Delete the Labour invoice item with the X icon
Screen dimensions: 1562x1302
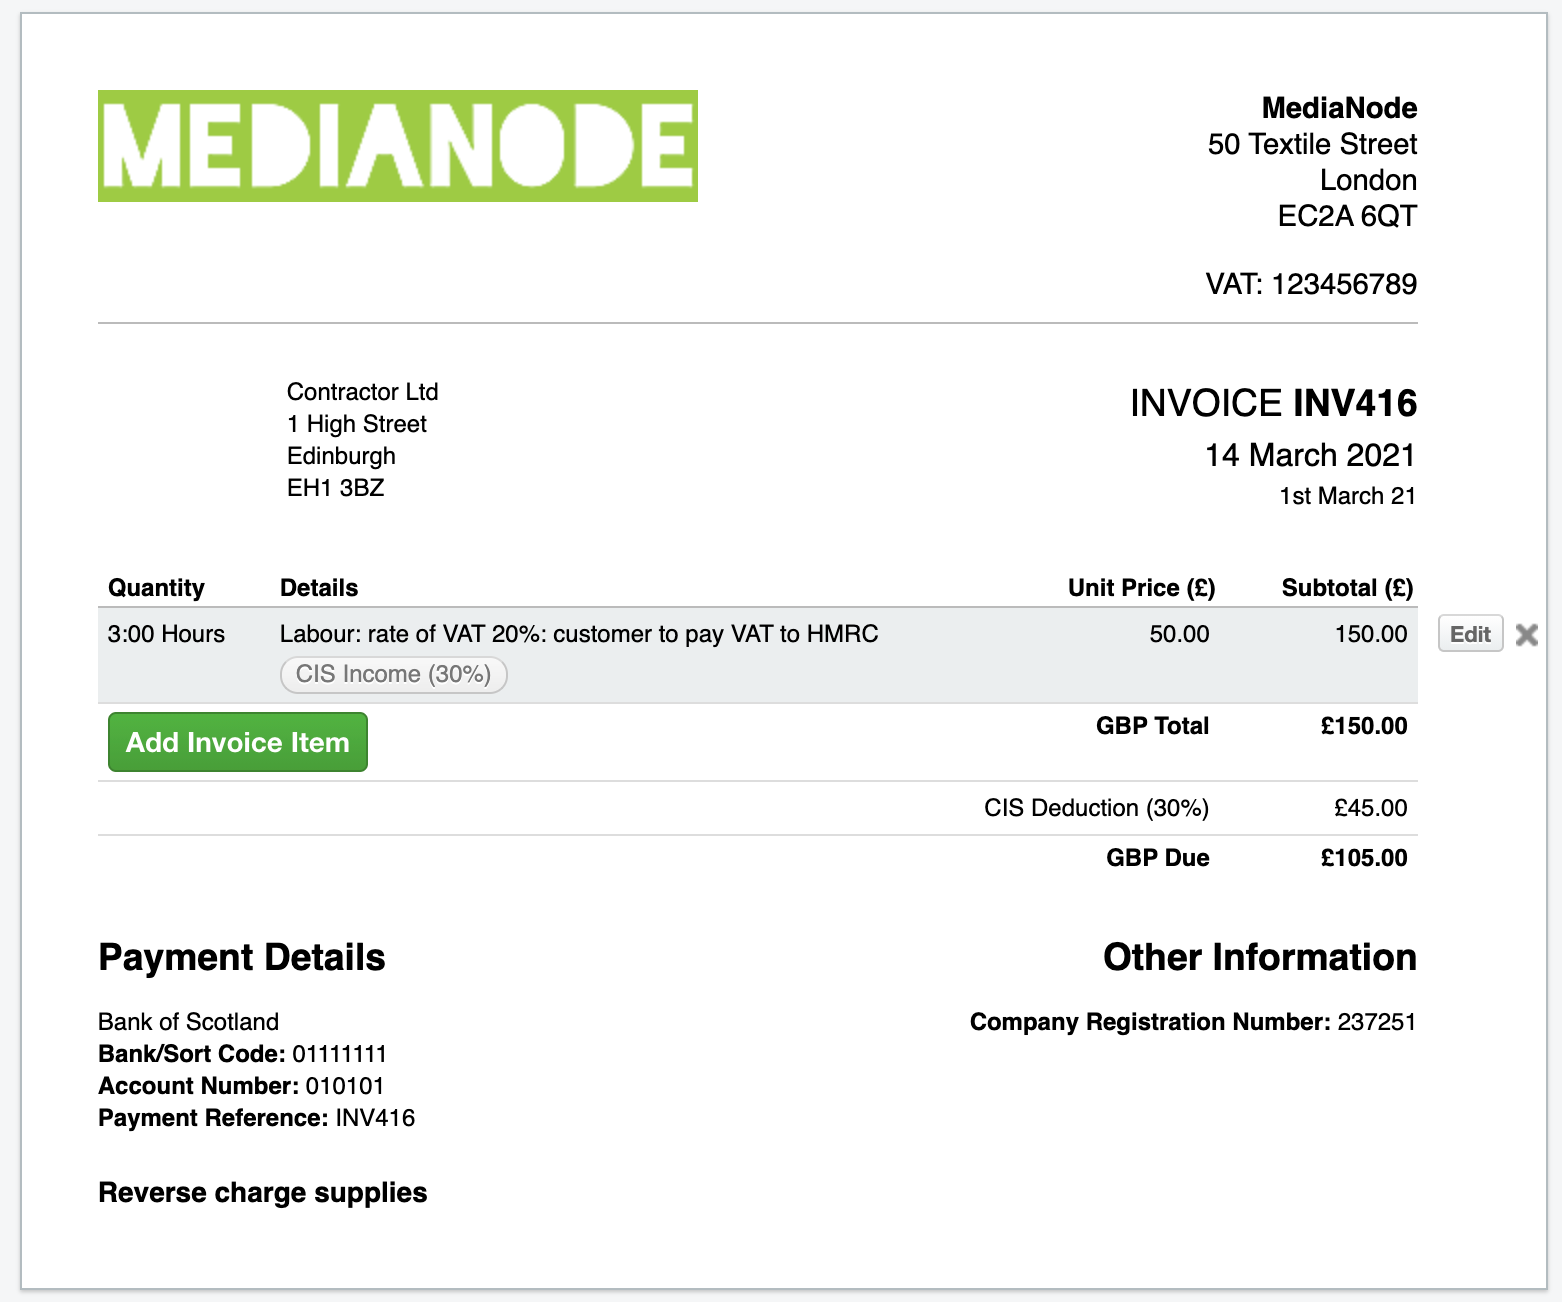coord(1526,635)
